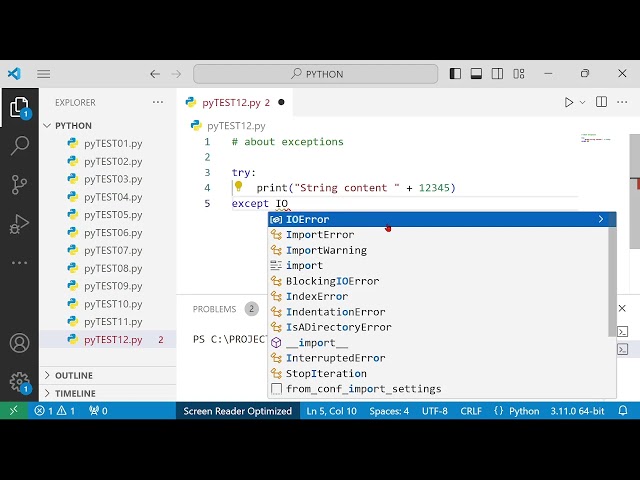
Task: Select BlockingIOError suggestion
Action: tap(438, 281)
